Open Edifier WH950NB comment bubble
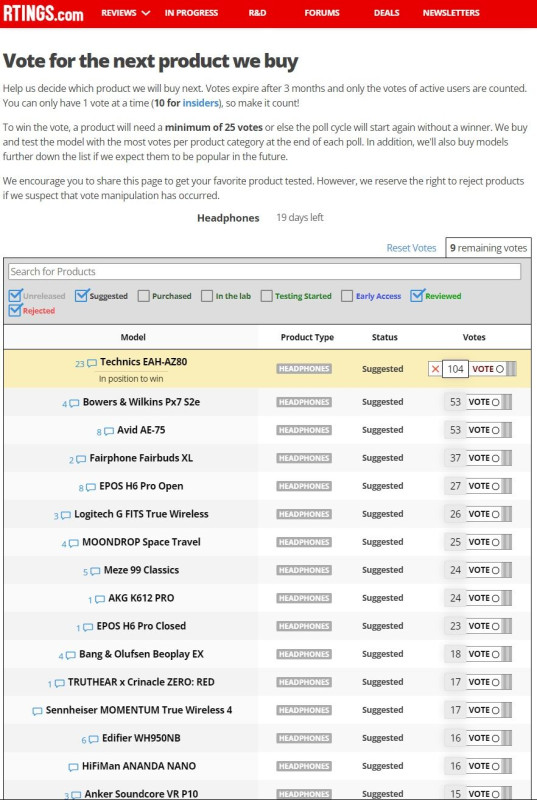 point(90,739)
